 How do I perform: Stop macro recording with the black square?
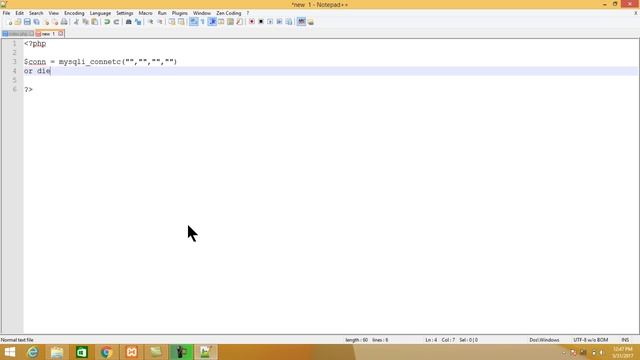[x=261, y=22]
